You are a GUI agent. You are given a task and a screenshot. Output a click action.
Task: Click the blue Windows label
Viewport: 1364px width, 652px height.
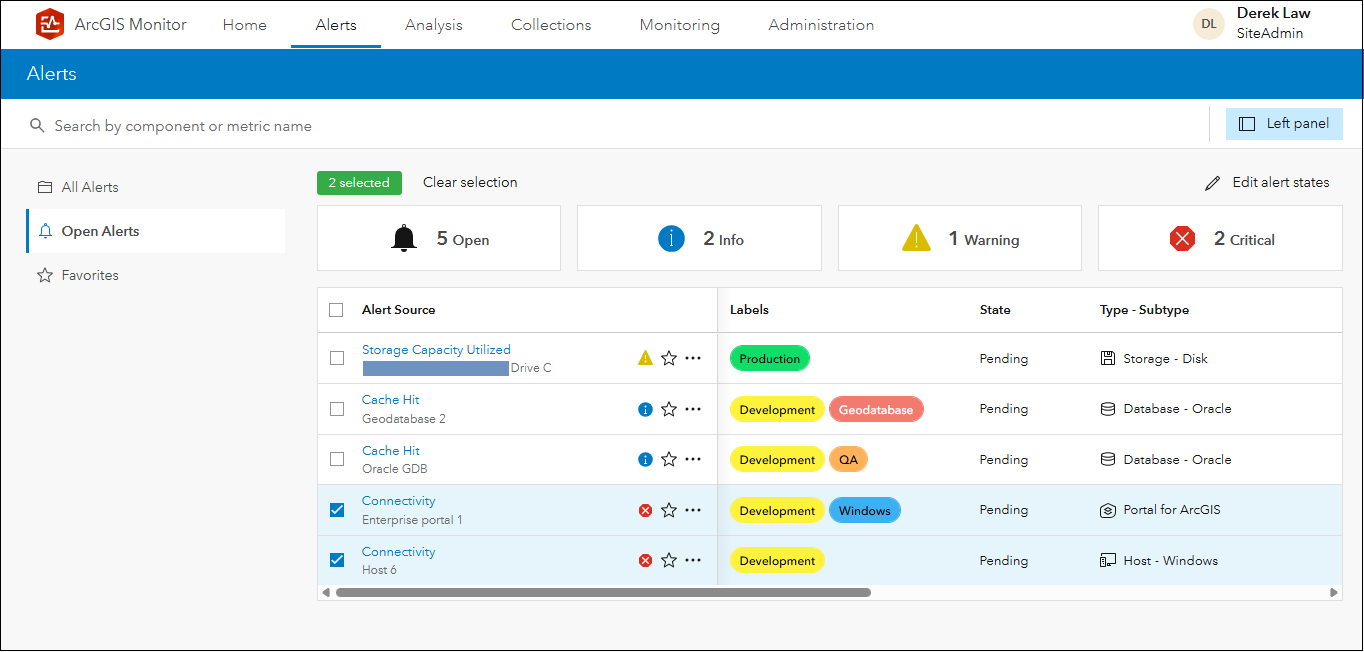[865, 511]
